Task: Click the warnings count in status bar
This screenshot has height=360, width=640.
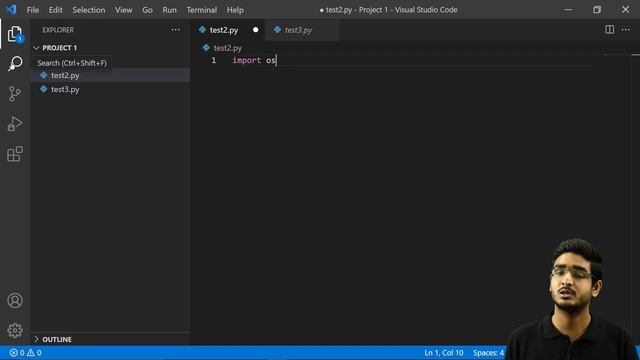Action: (34, 353)
